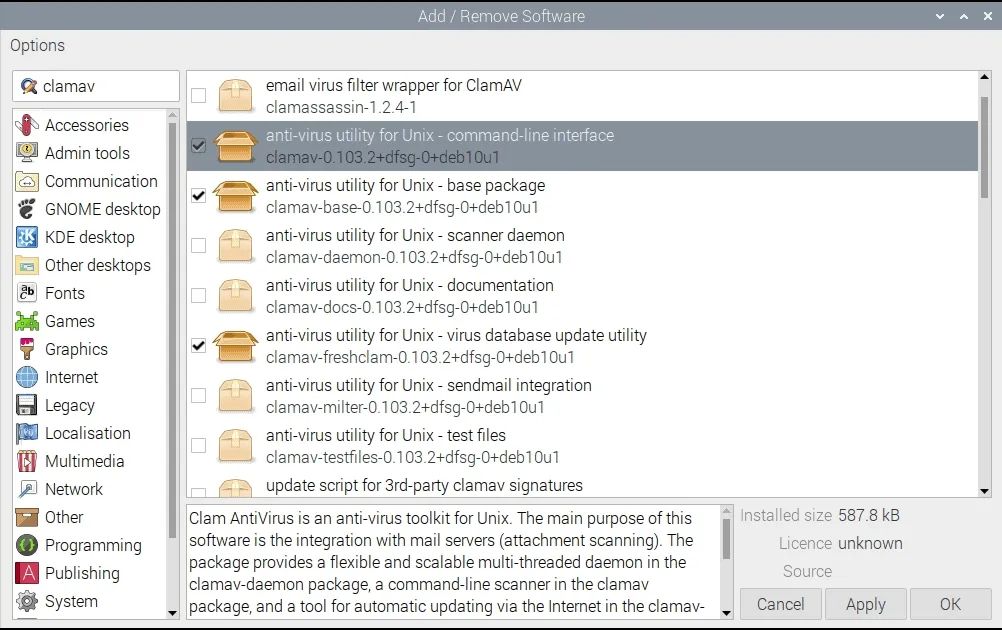Click the clamav-docs package box icon
Image resolution: width=1002 pixels, height=630 pixels.
coord(236,296)
